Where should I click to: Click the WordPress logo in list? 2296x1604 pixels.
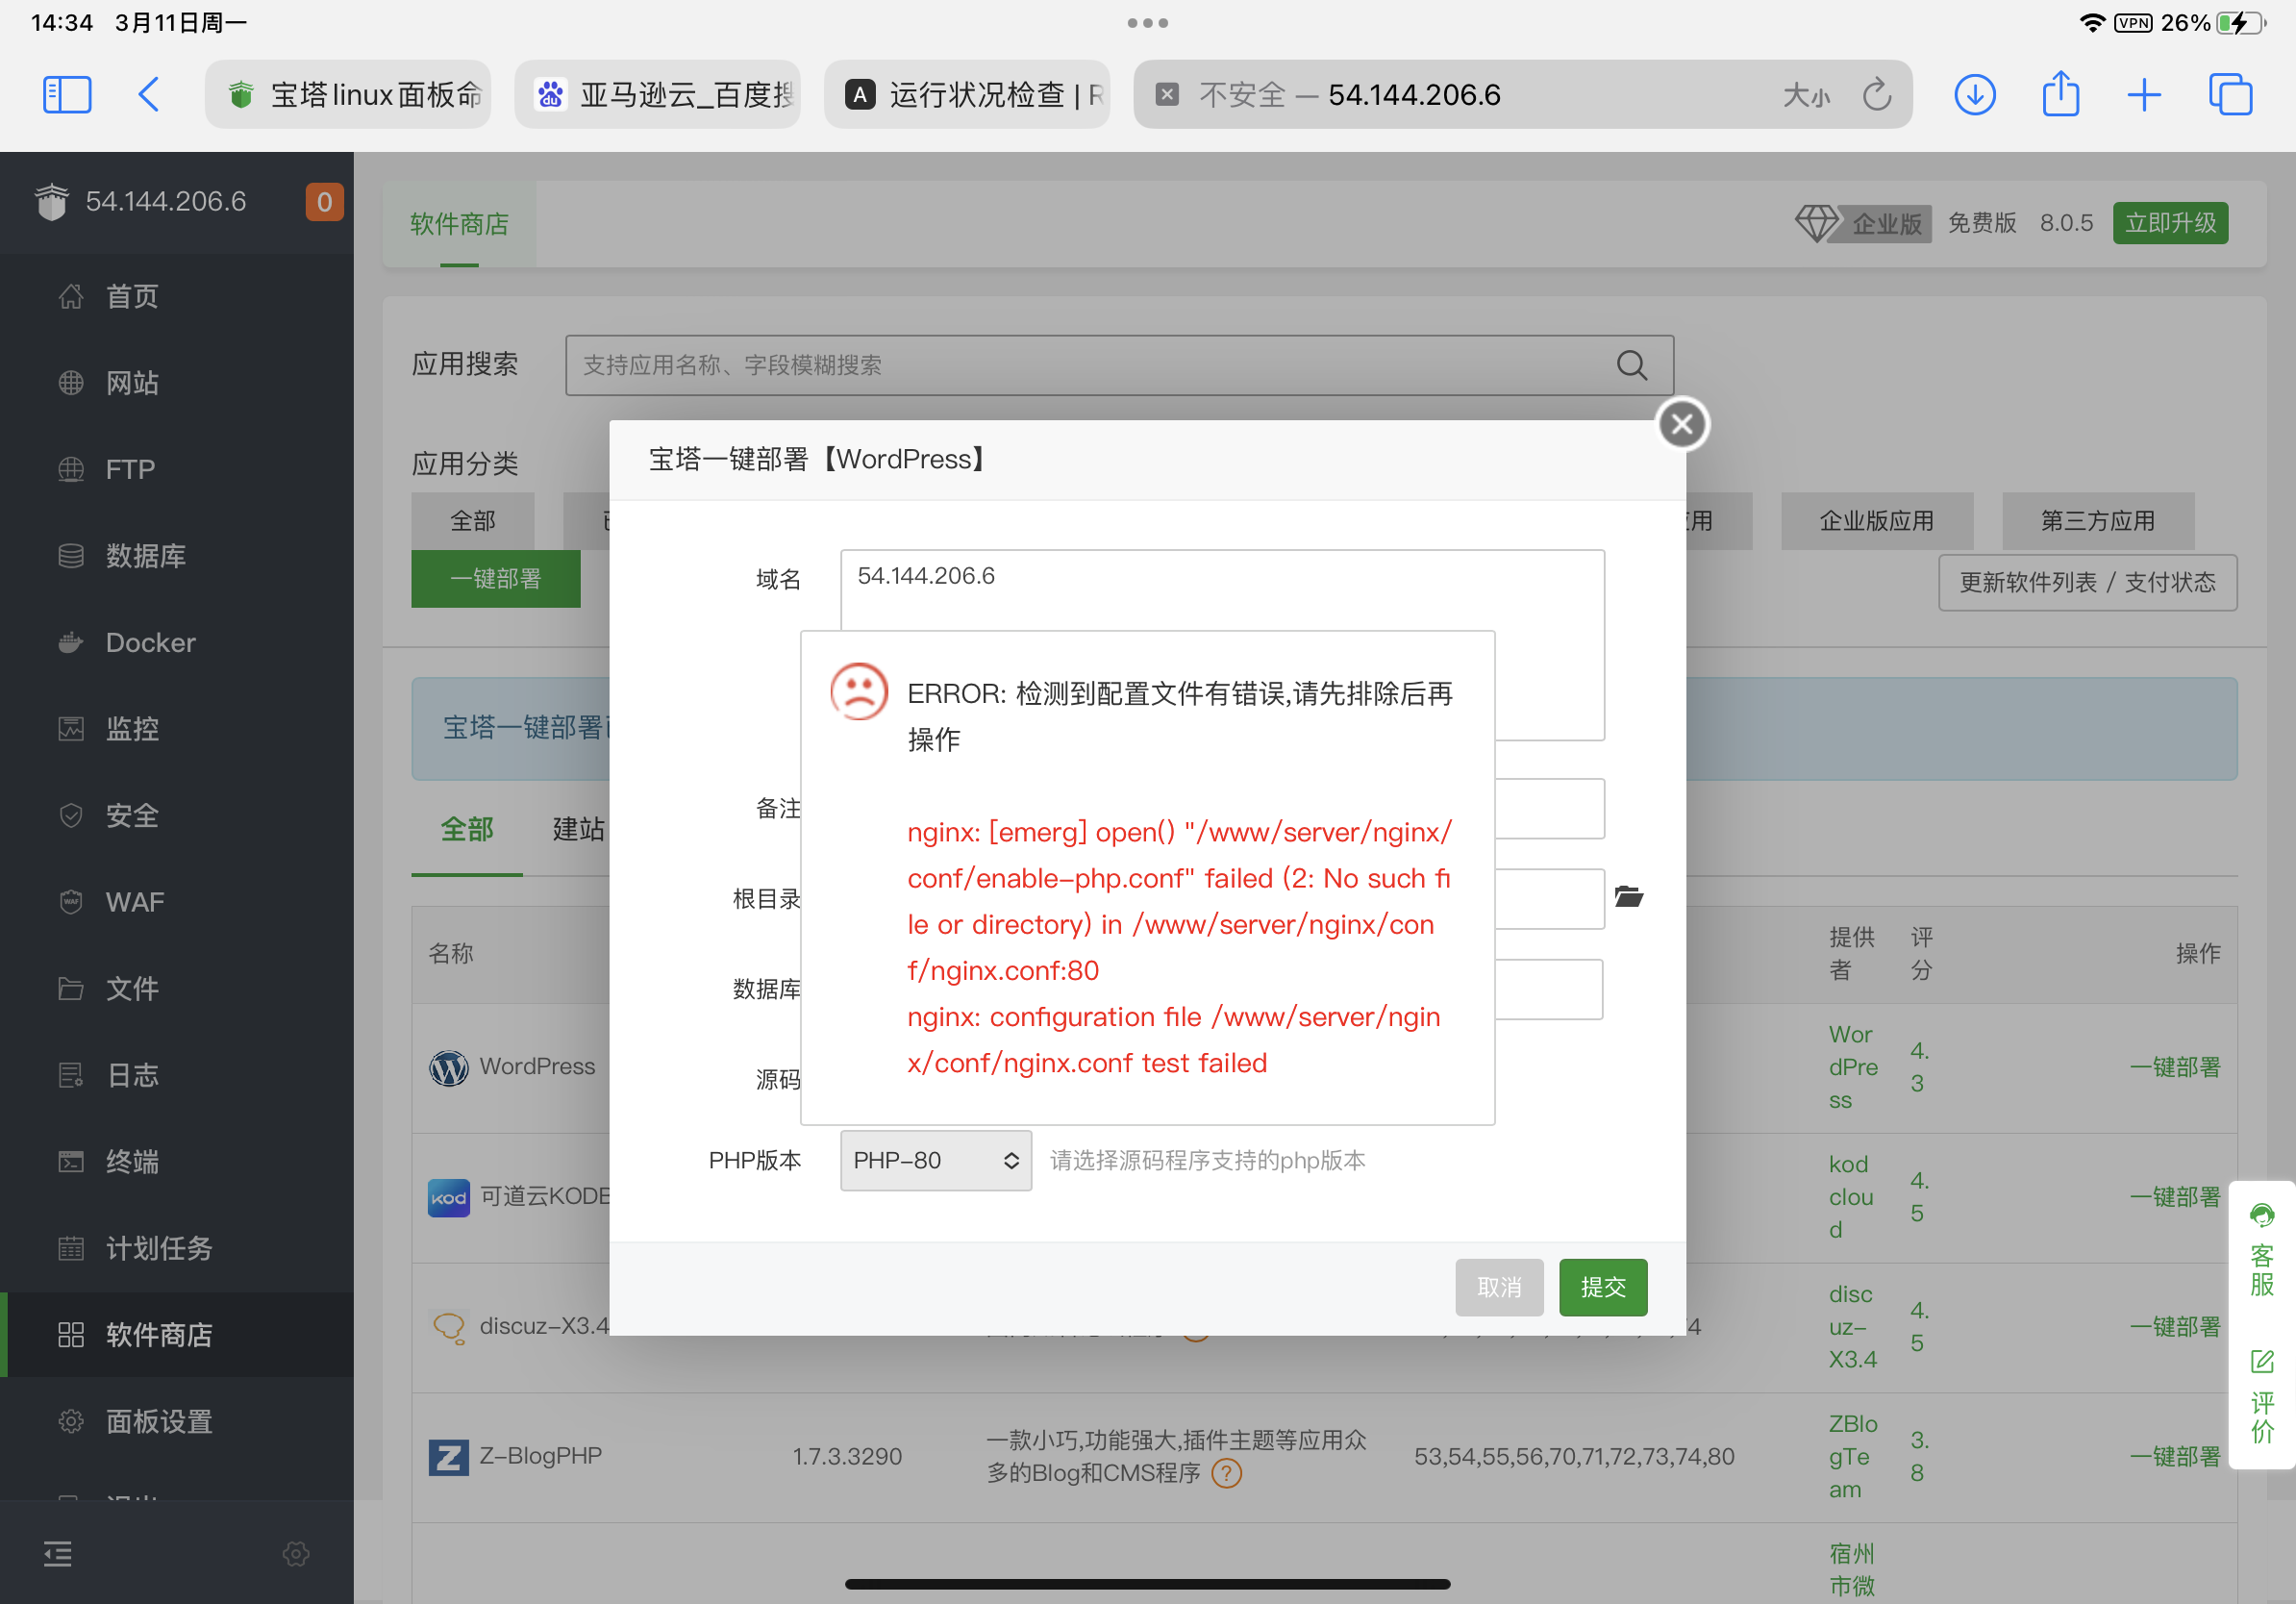(x=449, y=1067)
